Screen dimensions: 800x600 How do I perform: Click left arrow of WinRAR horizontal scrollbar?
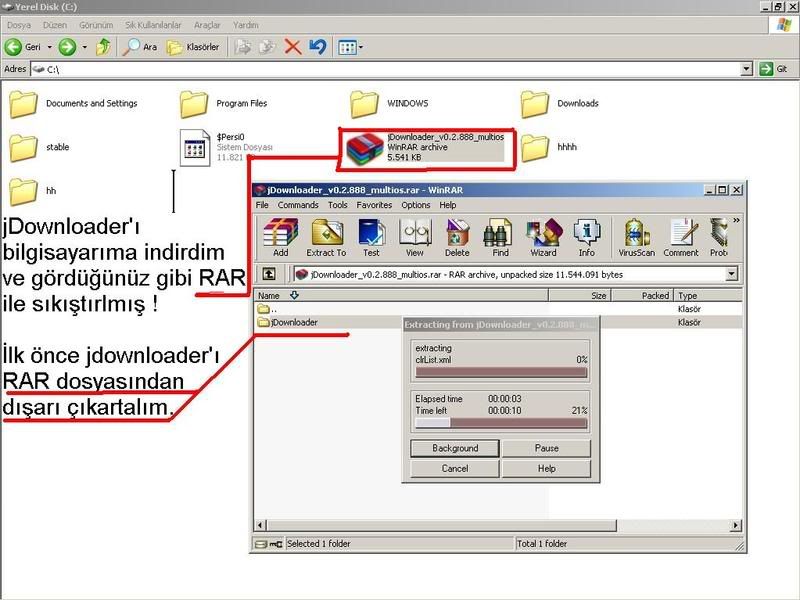click(261, 526)
